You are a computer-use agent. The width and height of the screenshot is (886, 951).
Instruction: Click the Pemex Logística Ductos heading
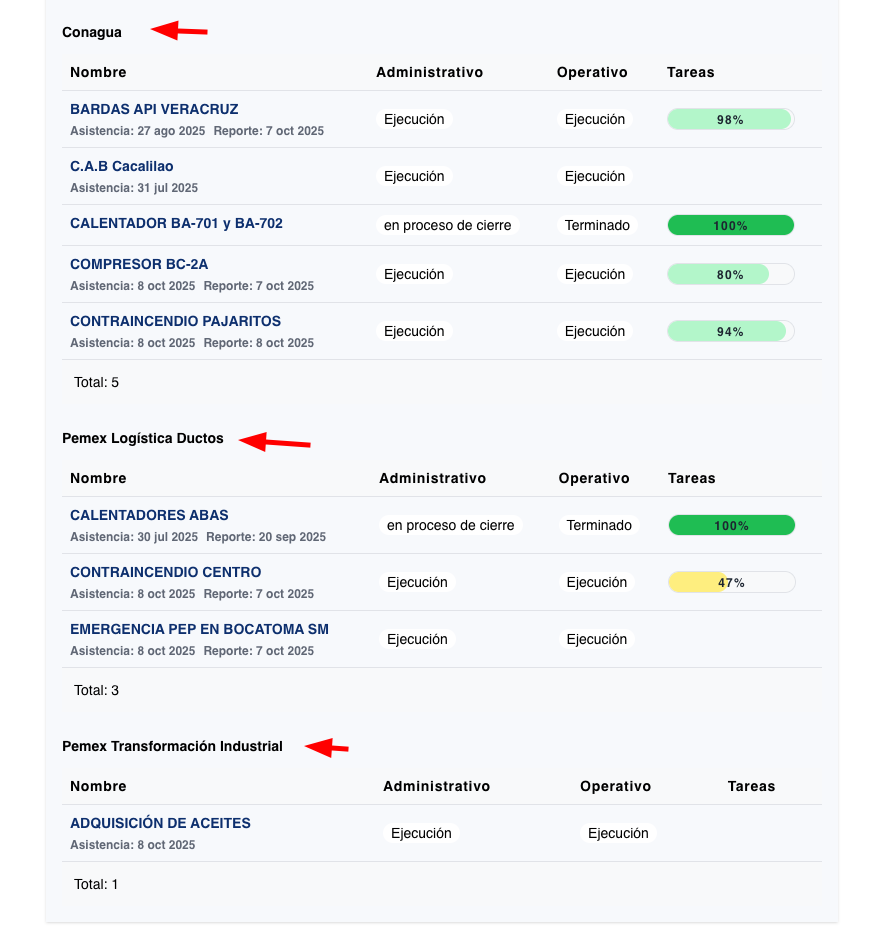coord(142,438)
